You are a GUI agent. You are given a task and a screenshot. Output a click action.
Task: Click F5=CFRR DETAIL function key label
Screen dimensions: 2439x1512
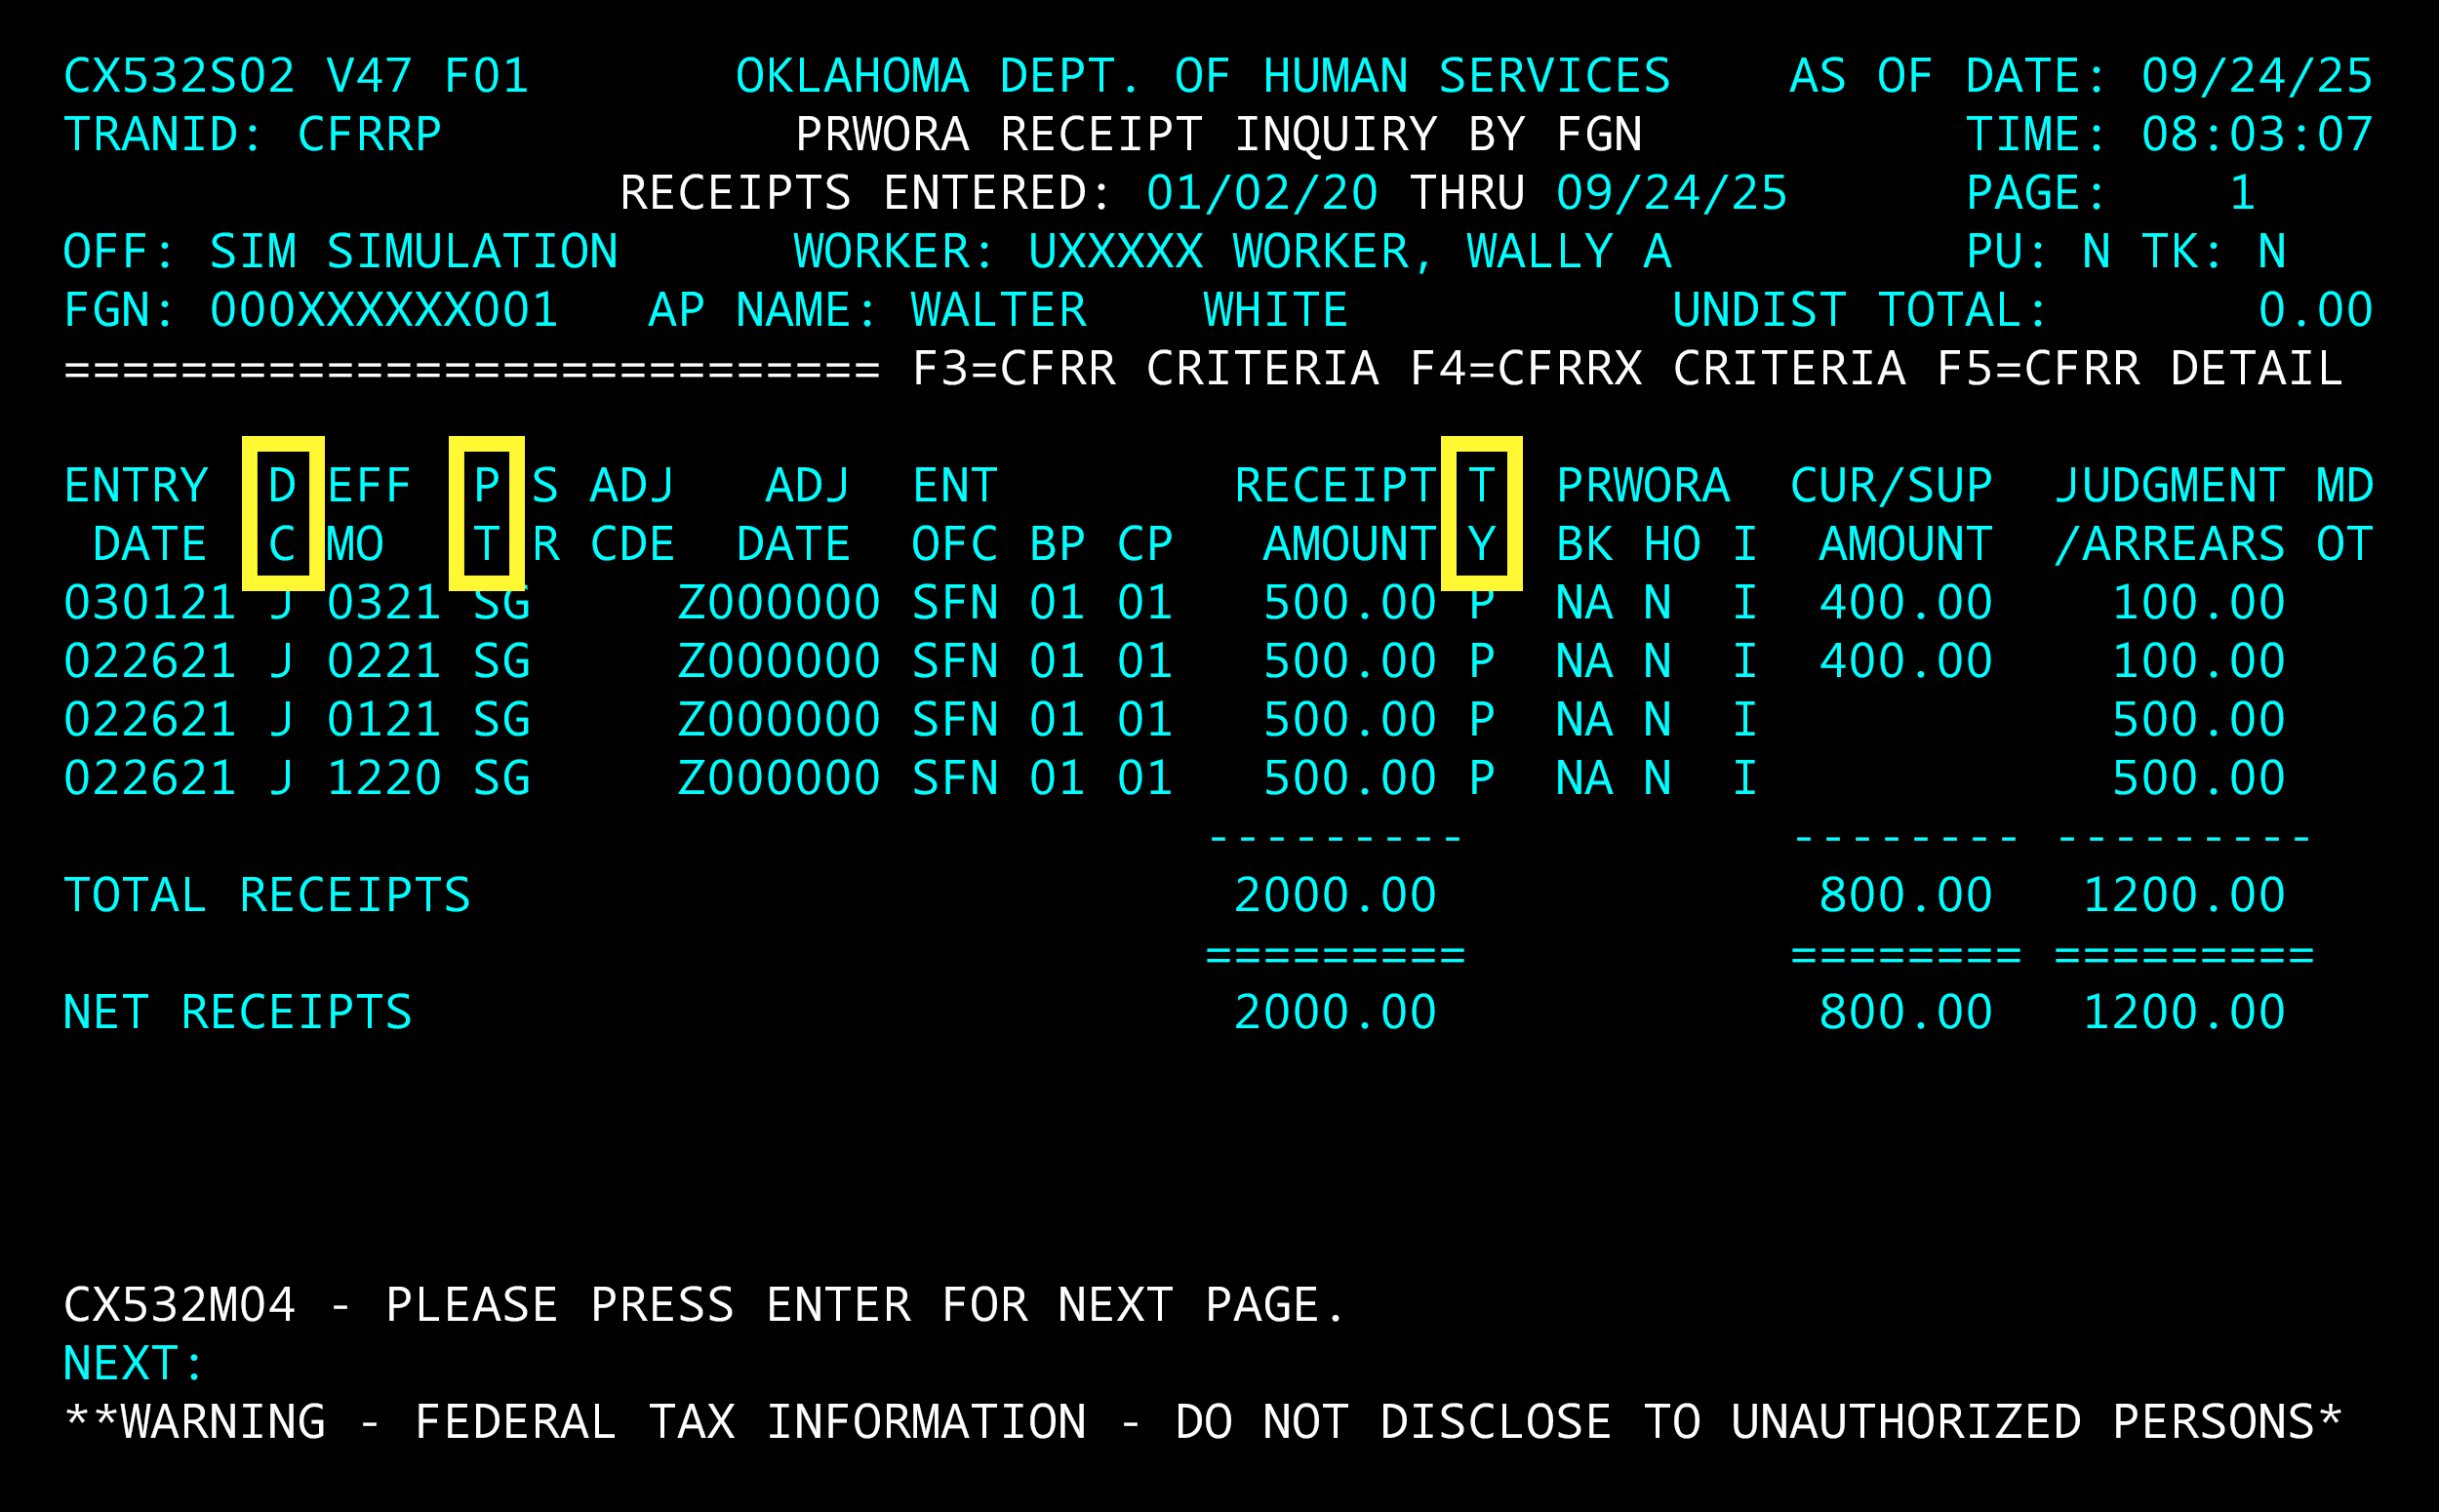tap(2140, 369)
